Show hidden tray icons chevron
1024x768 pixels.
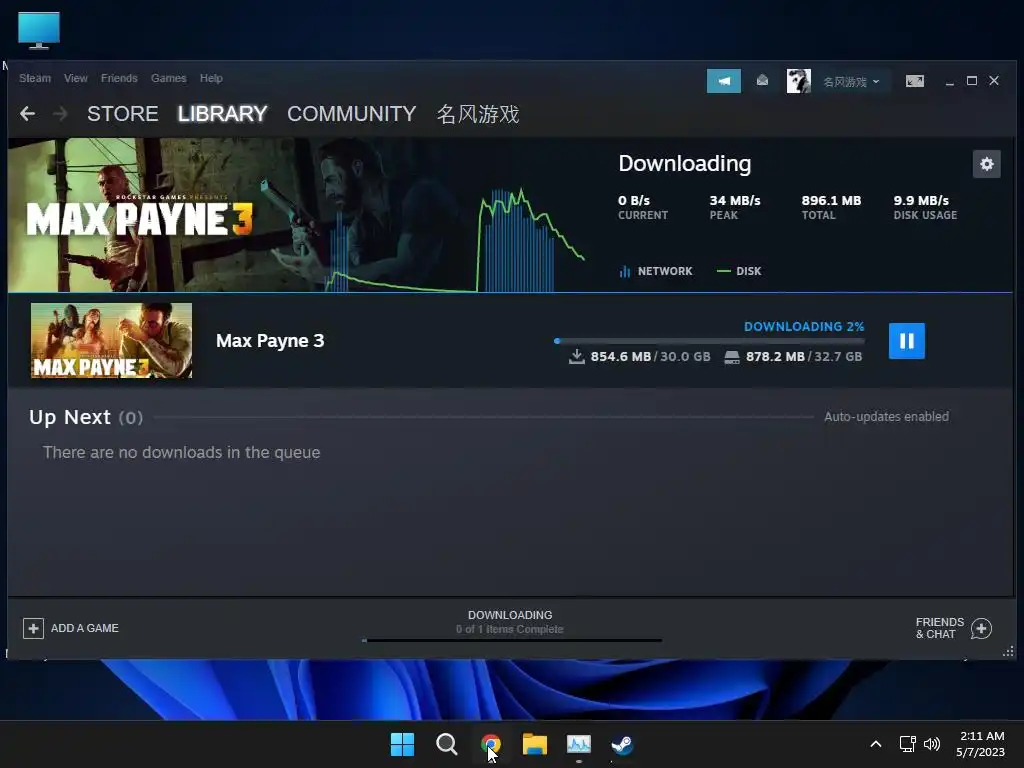pos(876,744)
